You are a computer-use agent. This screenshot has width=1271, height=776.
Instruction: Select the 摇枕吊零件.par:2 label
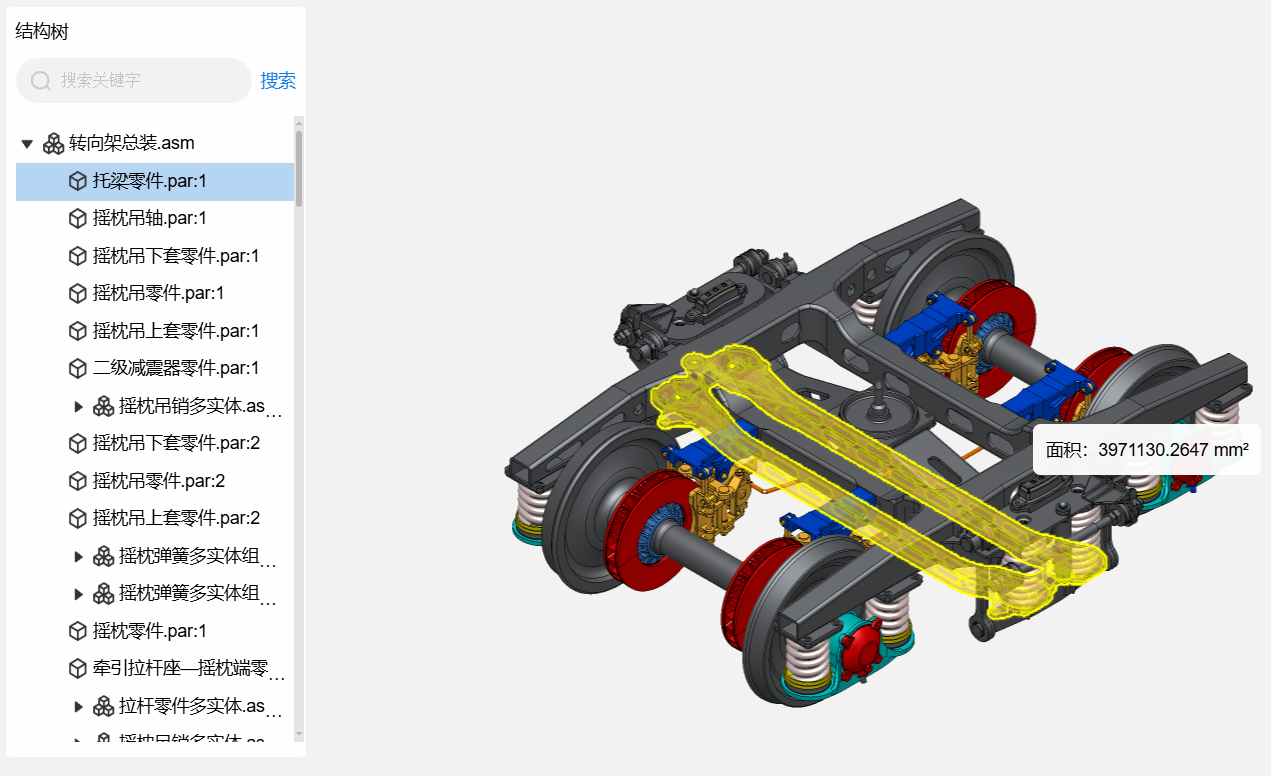pos(159,481)
